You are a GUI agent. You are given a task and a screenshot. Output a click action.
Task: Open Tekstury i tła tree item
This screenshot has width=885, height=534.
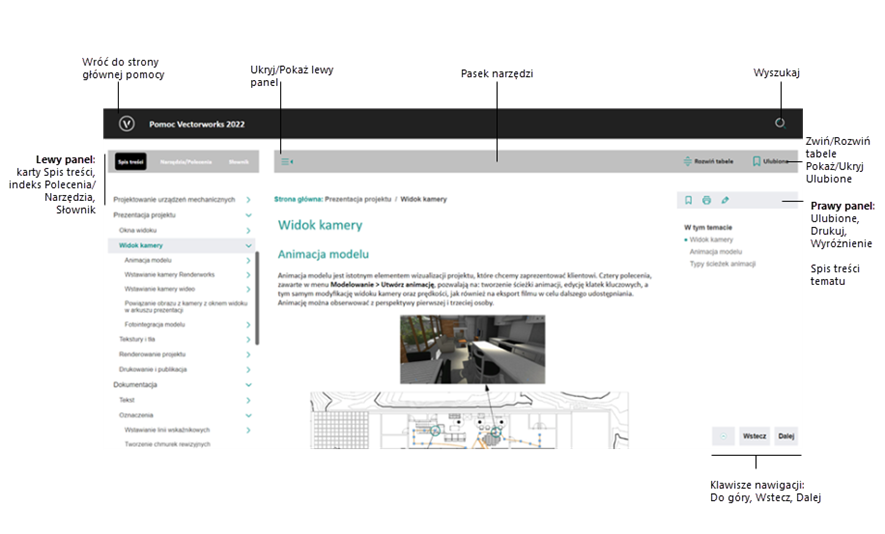[x=137, y=339]
